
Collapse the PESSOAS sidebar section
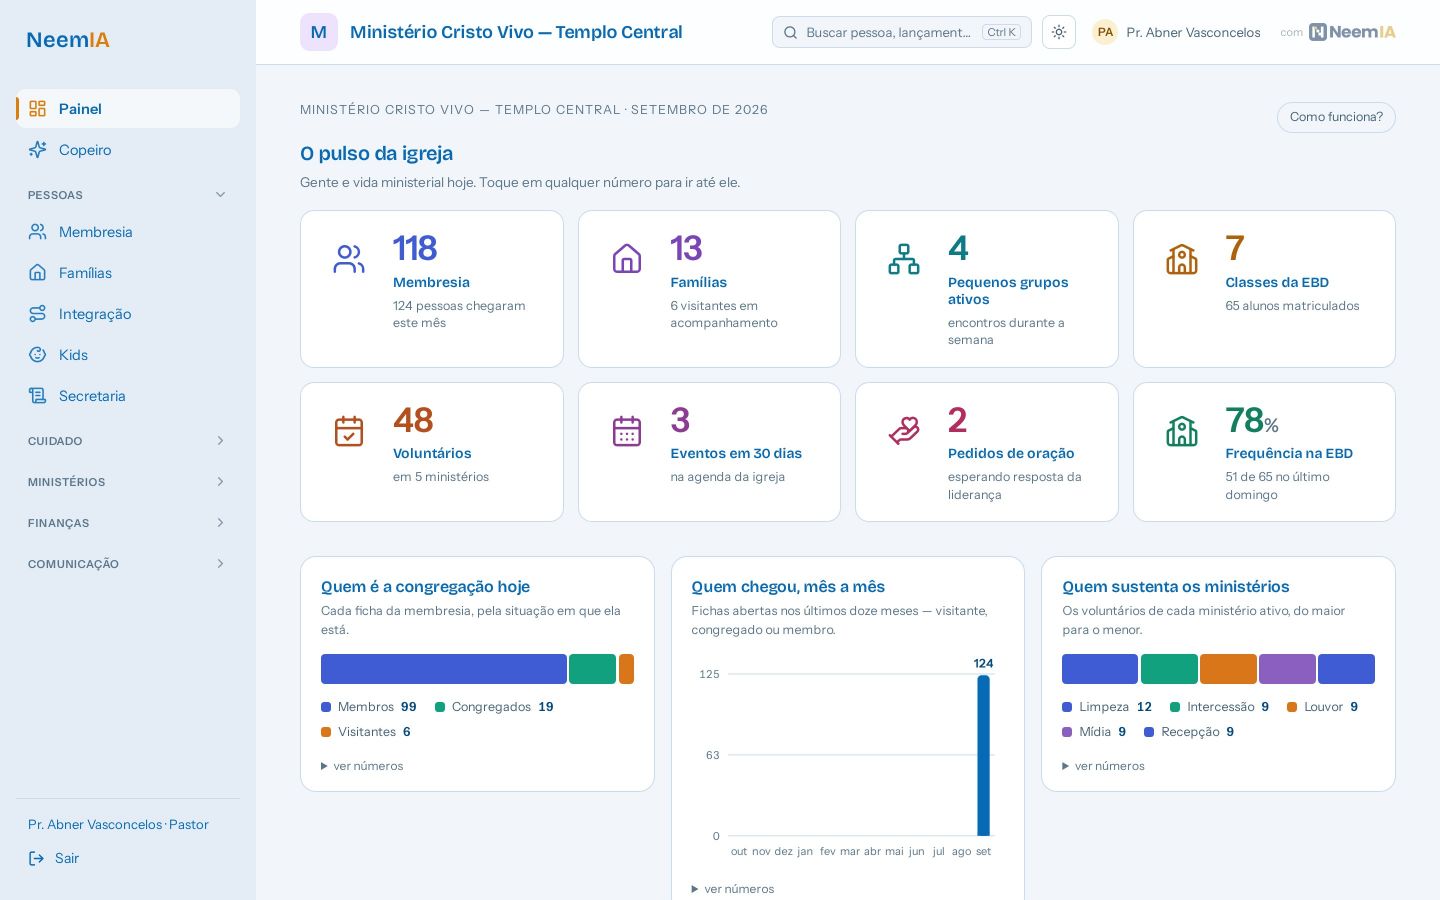(128, 195)
